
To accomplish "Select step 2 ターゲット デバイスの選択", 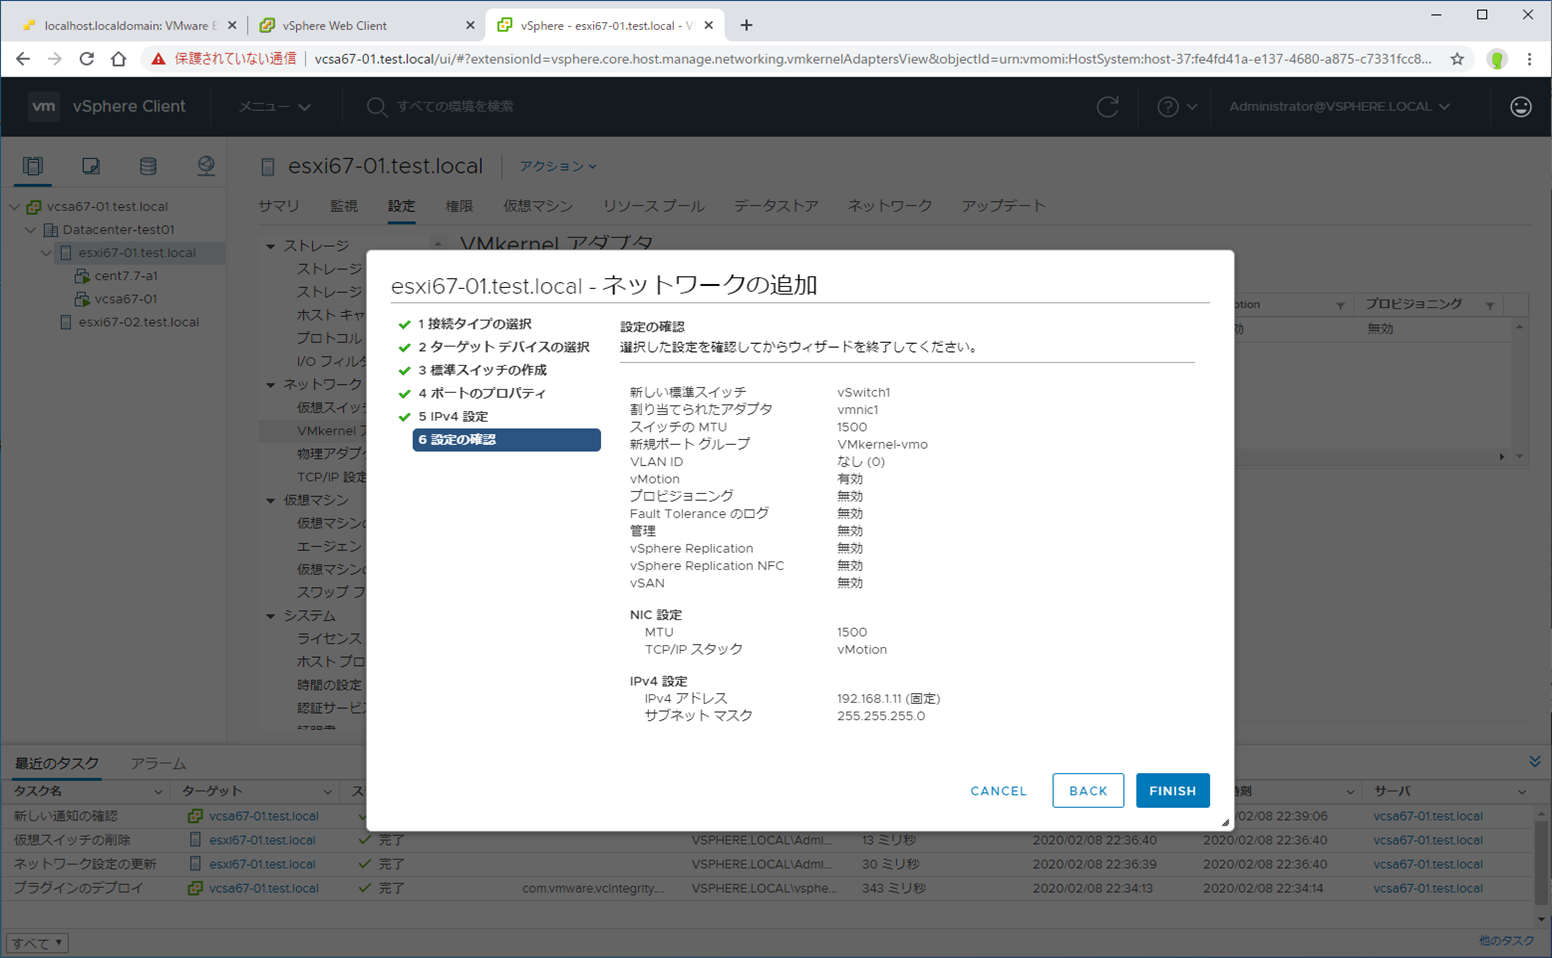I will click(504, 347).
